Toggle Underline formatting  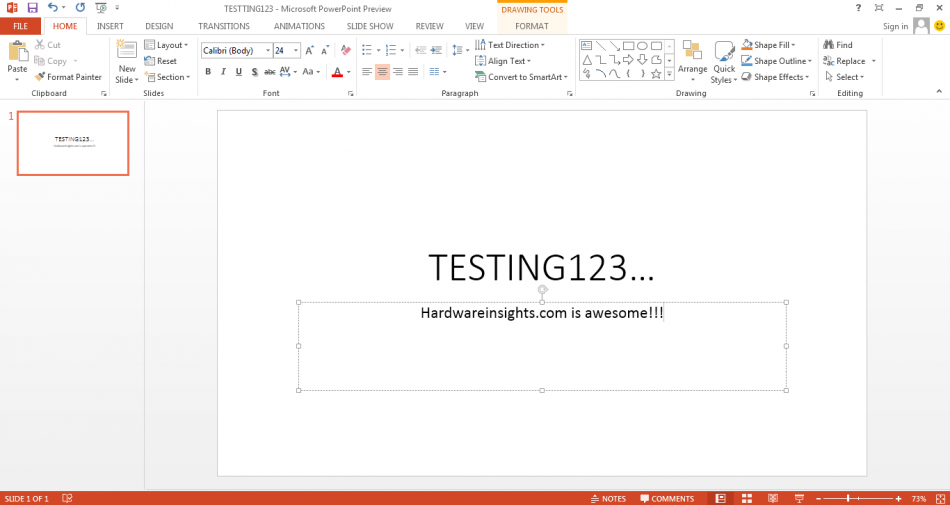239,71
